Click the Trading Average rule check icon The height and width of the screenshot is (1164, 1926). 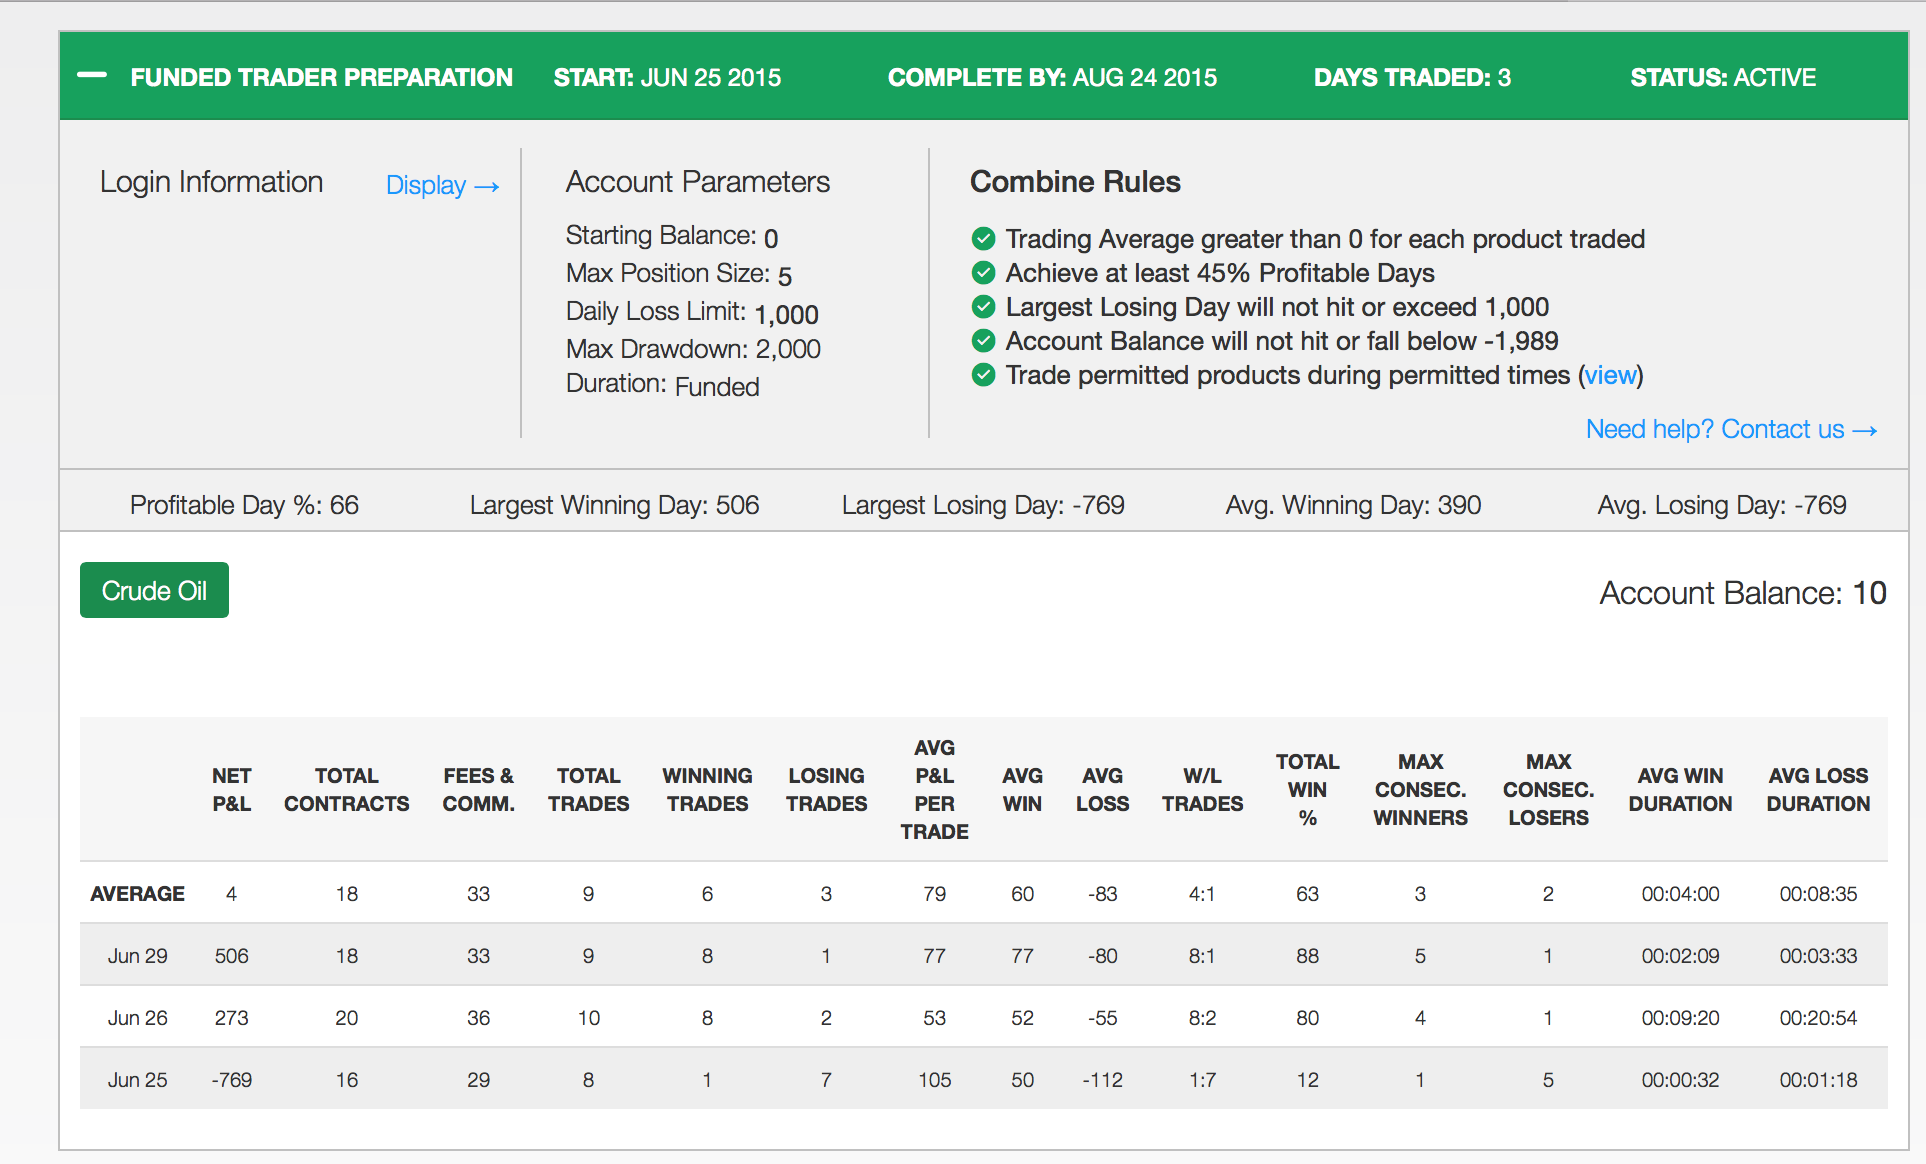coord(983,239)
